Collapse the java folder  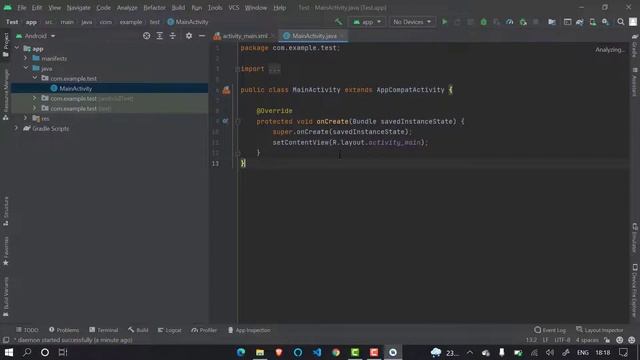(26, 68)
